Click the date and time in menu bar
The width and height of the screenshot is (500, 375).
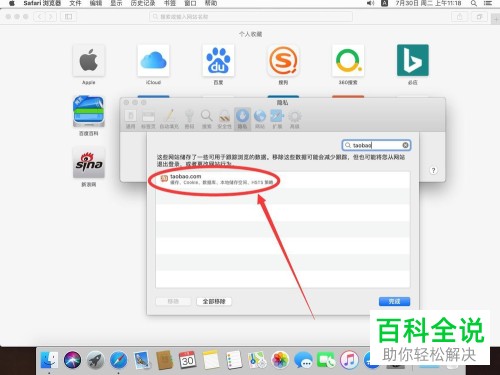(x=428, y=3)
